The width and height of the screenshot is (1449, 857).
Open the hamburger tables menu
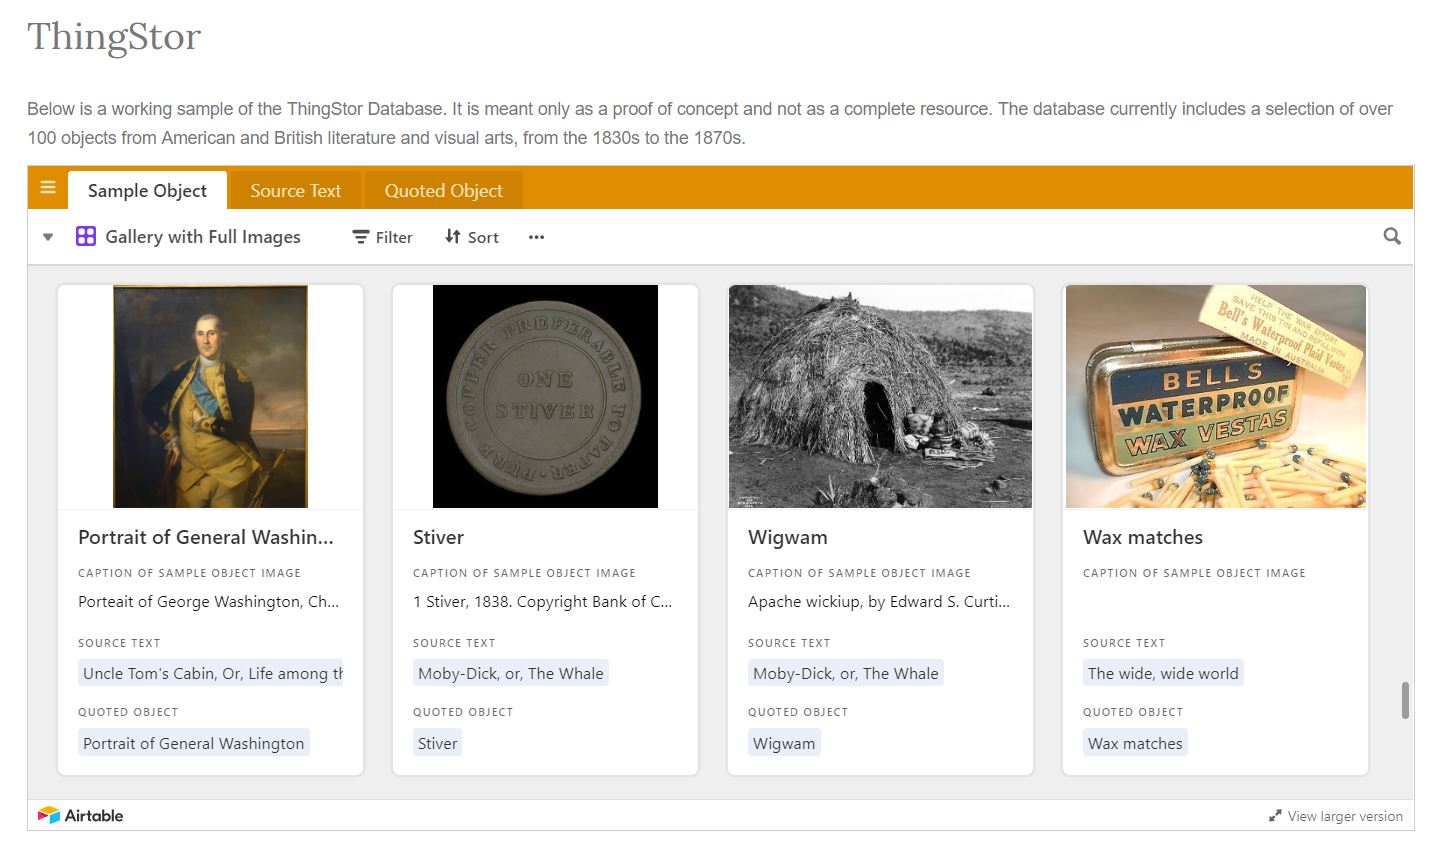[x=47, y=188]
